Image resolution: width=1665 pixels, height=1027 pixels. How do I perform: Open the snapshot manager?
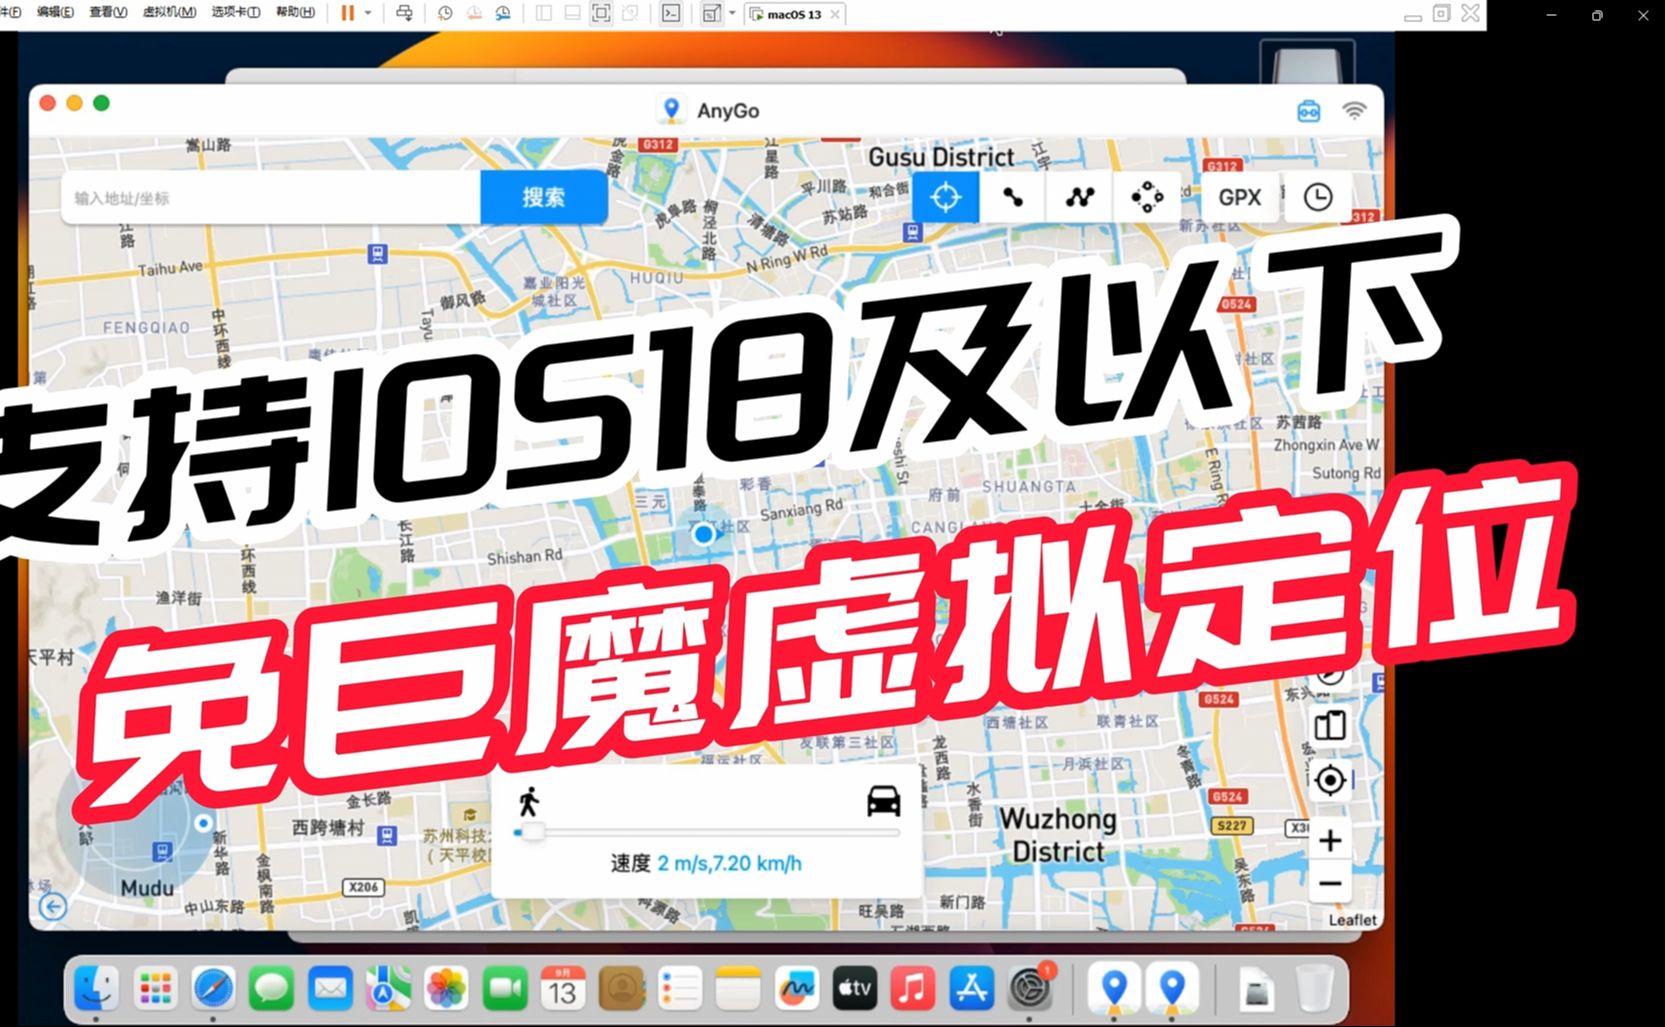tap(503, 13)
